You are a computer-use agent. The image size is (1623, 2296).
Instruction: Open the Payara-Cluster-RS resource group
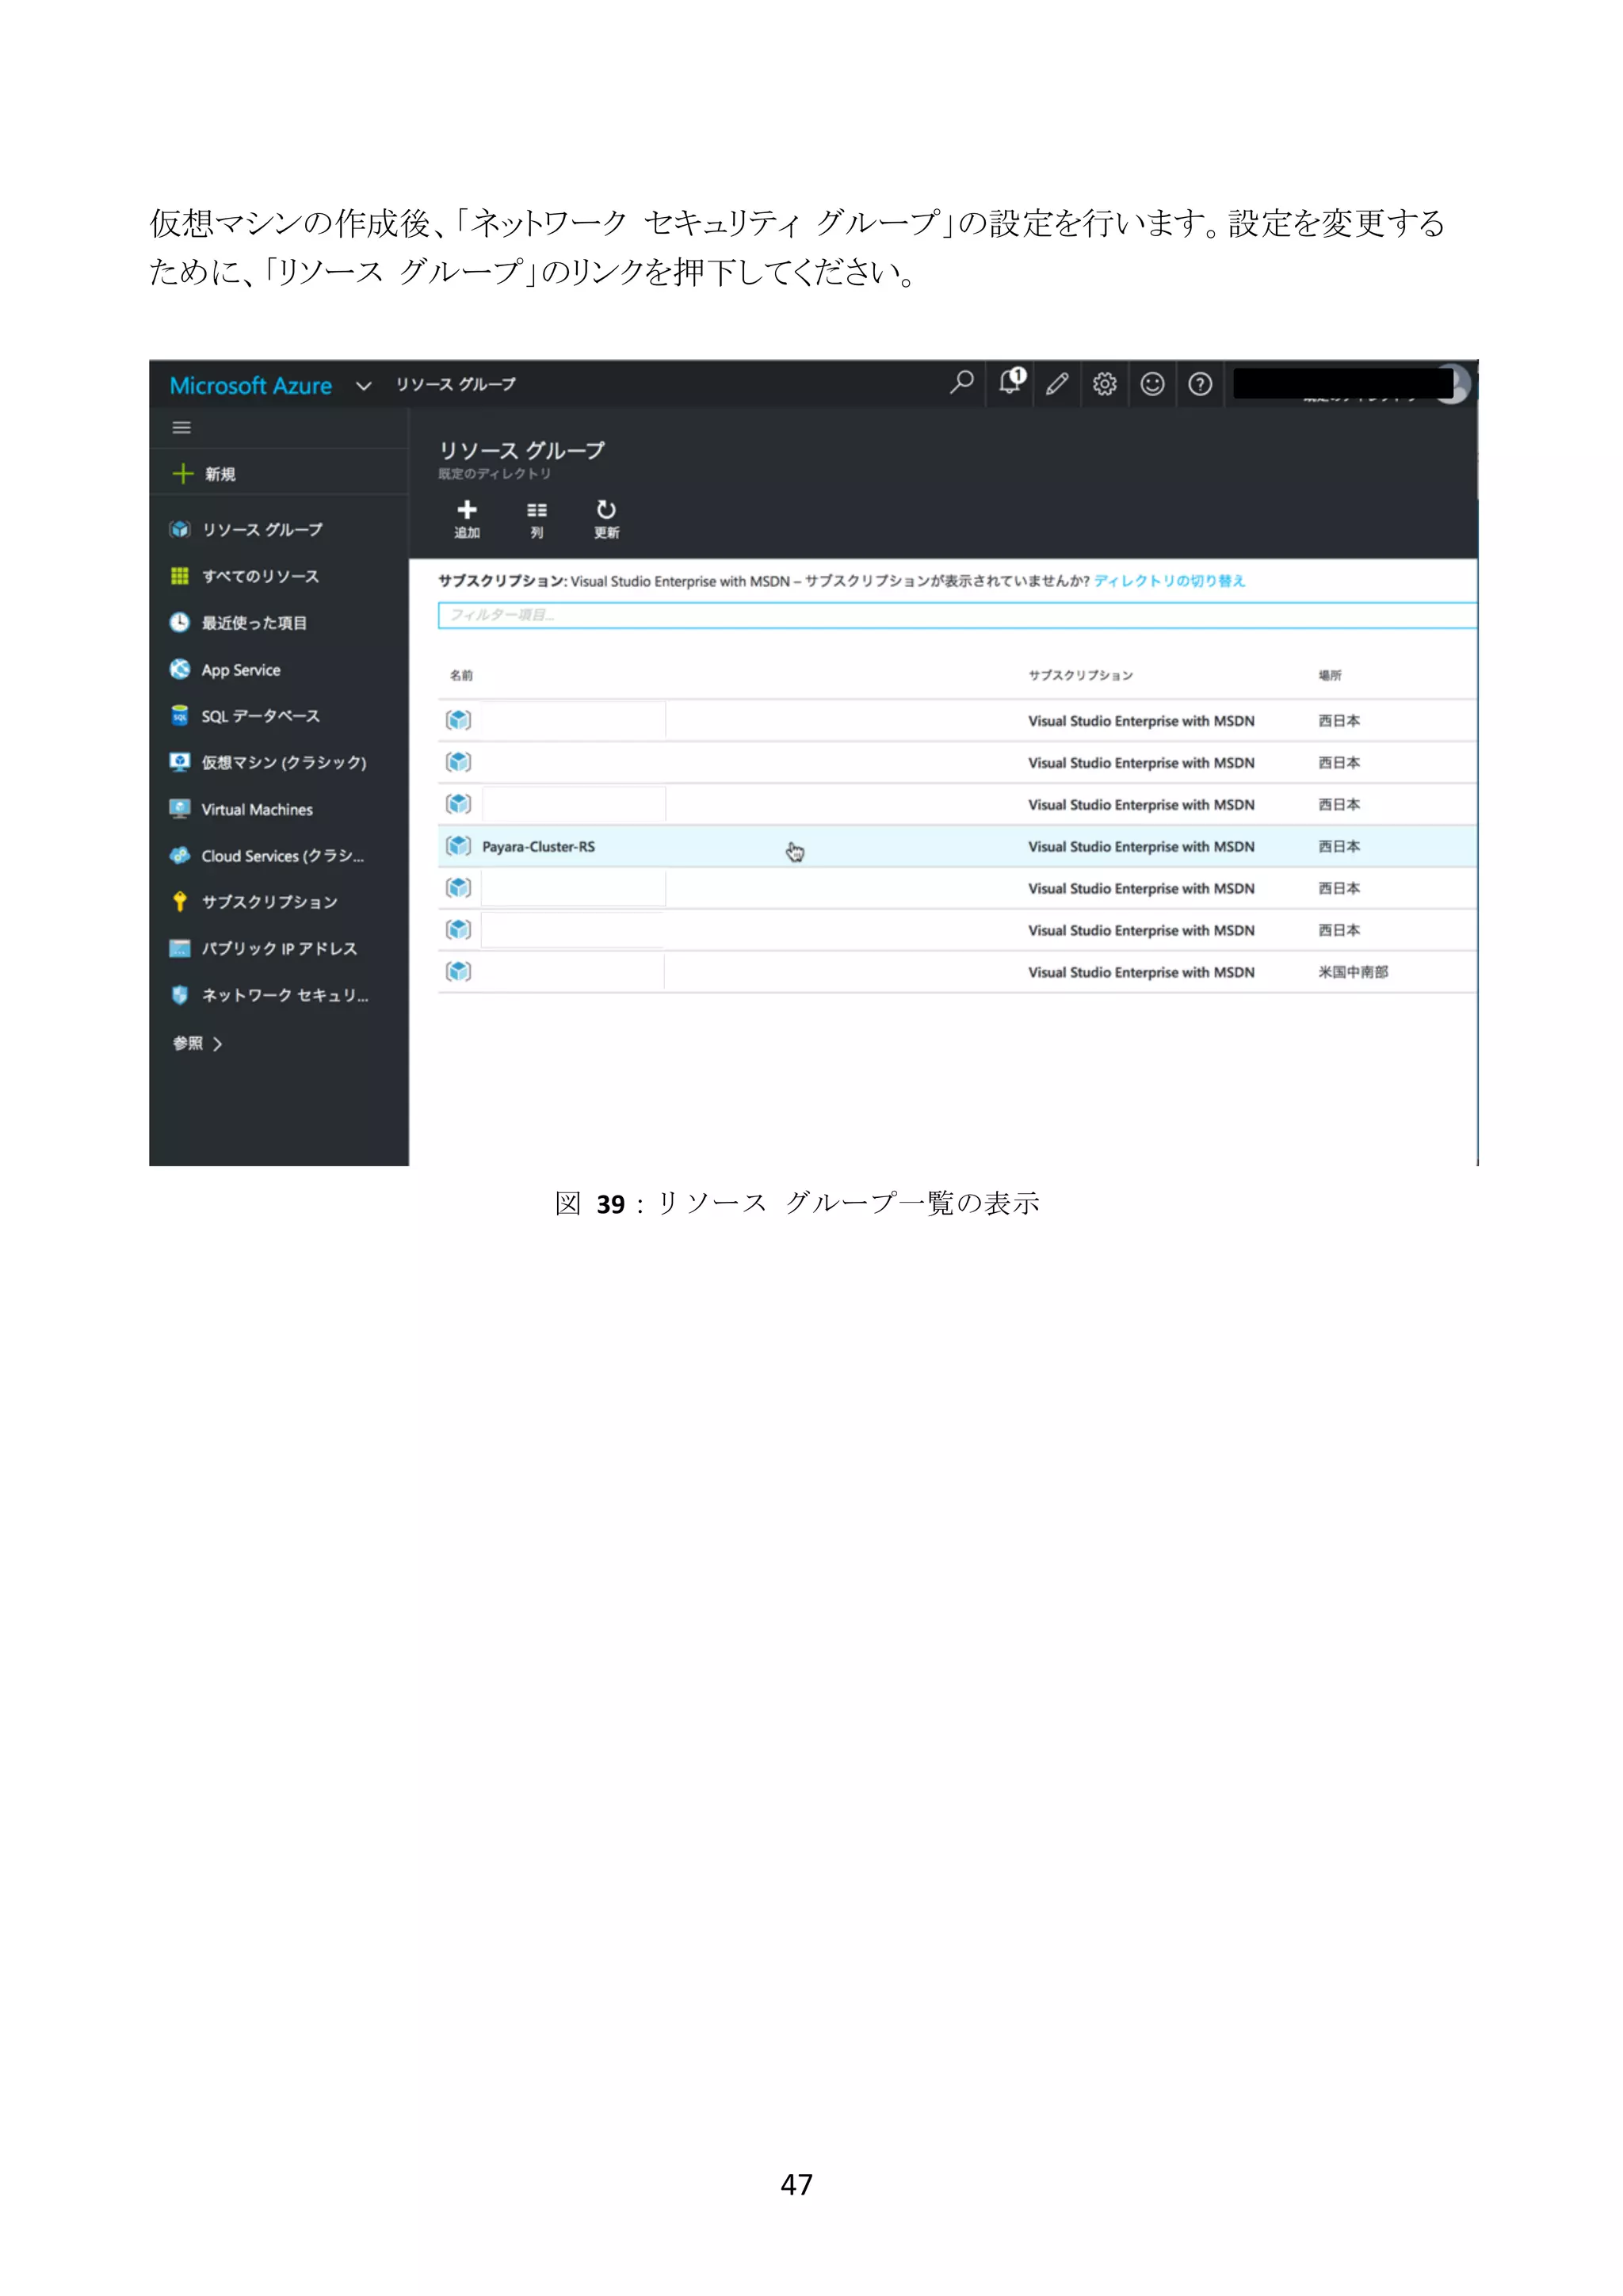[538, 847]
